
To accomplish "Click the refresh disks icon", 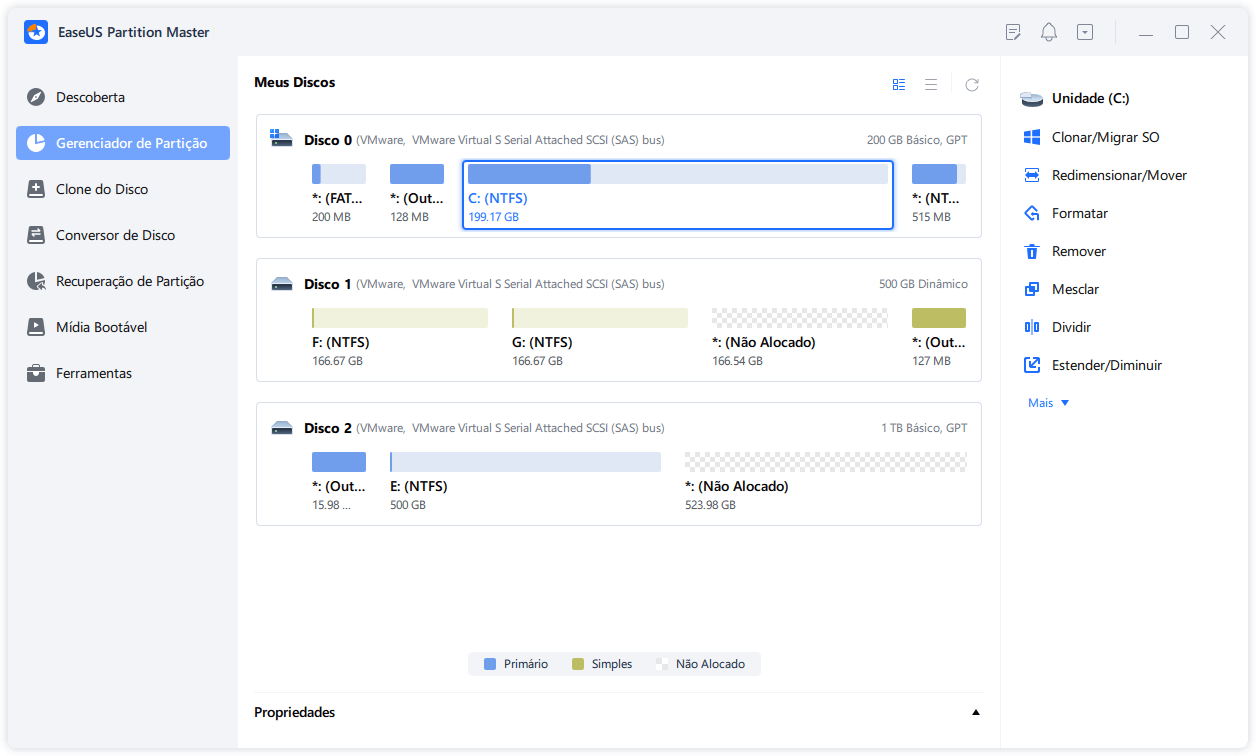I will pyautogui.click(x=971, y=85).
